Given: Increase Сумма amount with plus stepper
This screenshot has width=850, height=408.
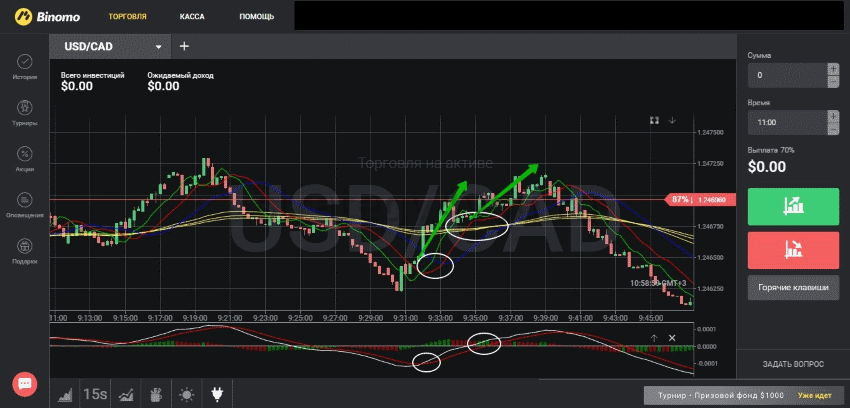Looking at the screenshot, I should pyautogui.click(x=833, y=69).
